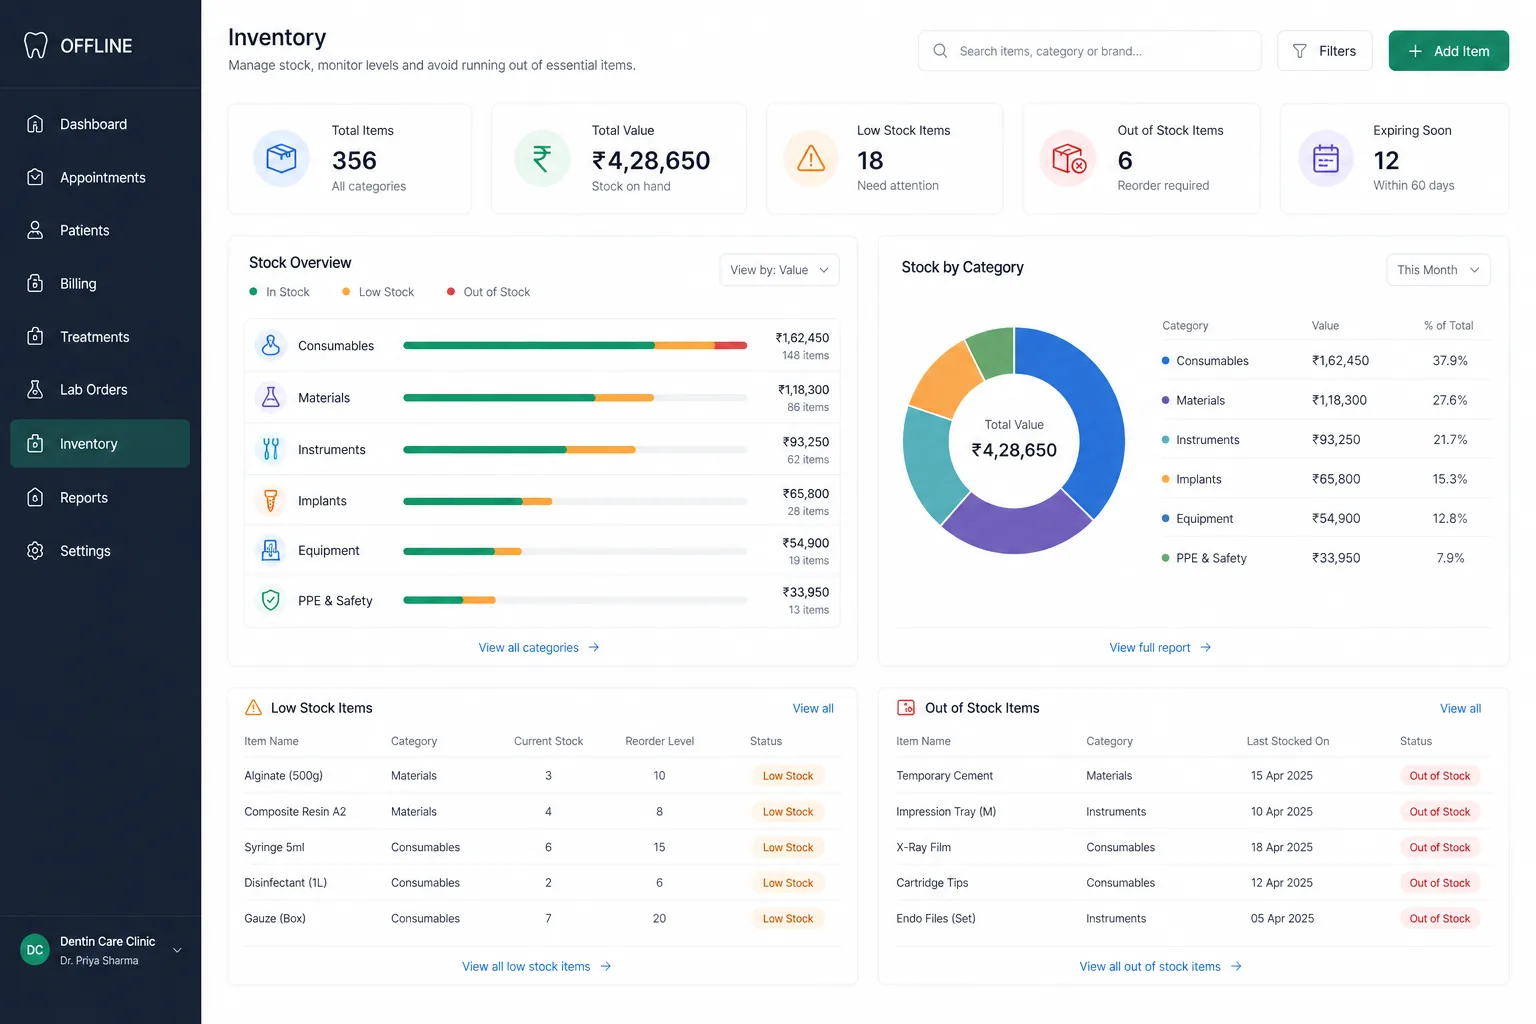Open the Patients section
Image resolution: width=1536 pixels, height=1024 pixels.
coord(100,230)
